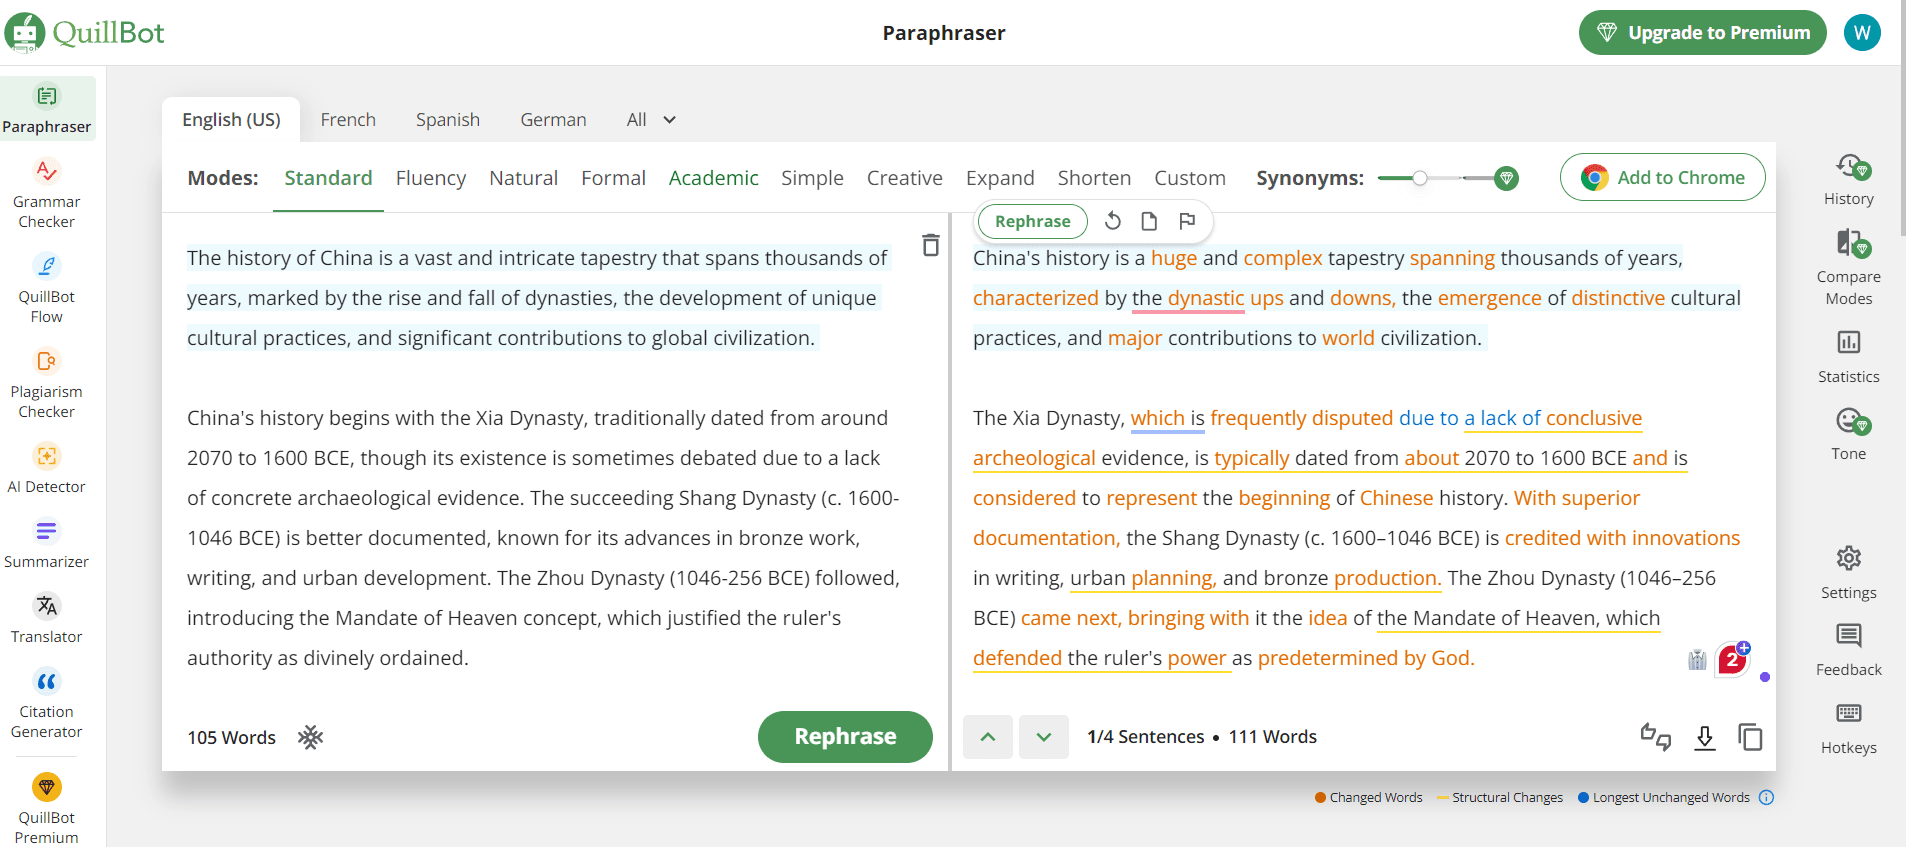Click Upgrade to Premium button

tap(1702, 33)
